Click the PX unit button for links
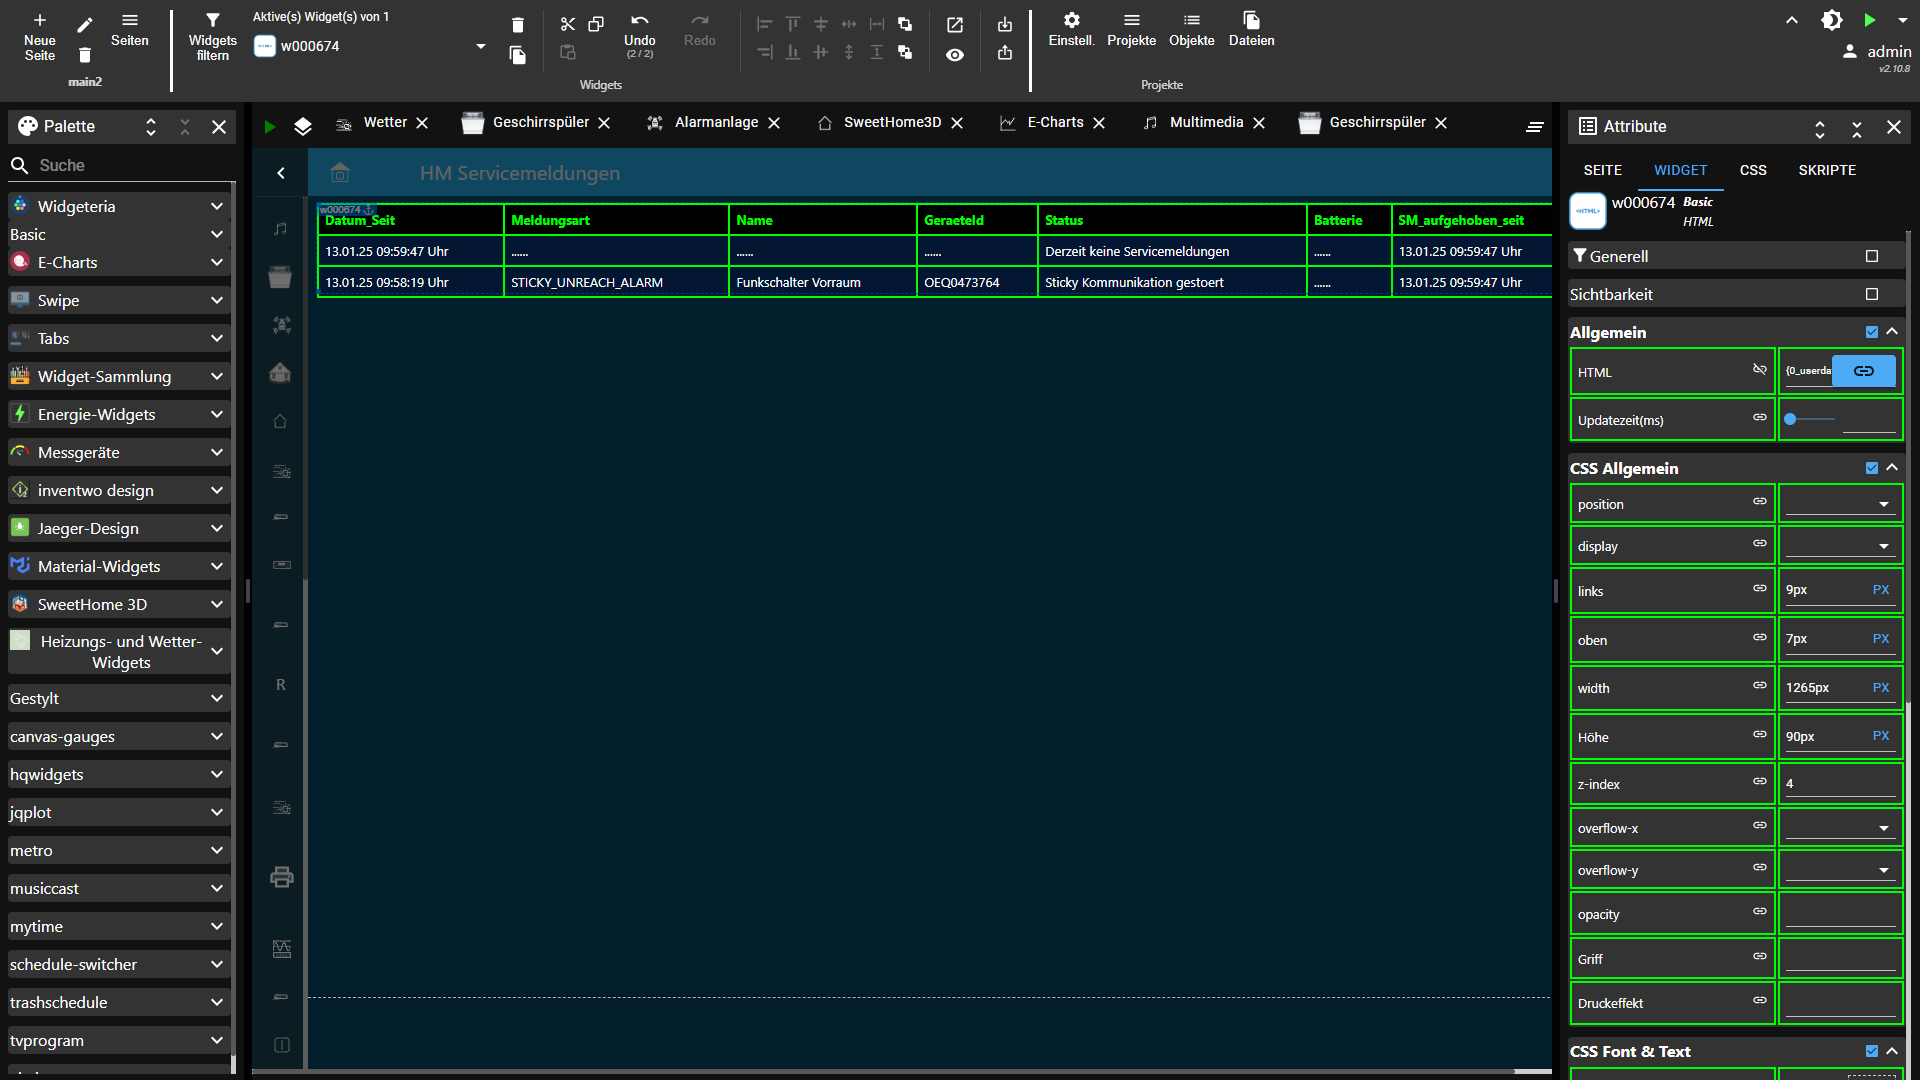This screenshot has height=1080, width=1920. click(1881, 590)
